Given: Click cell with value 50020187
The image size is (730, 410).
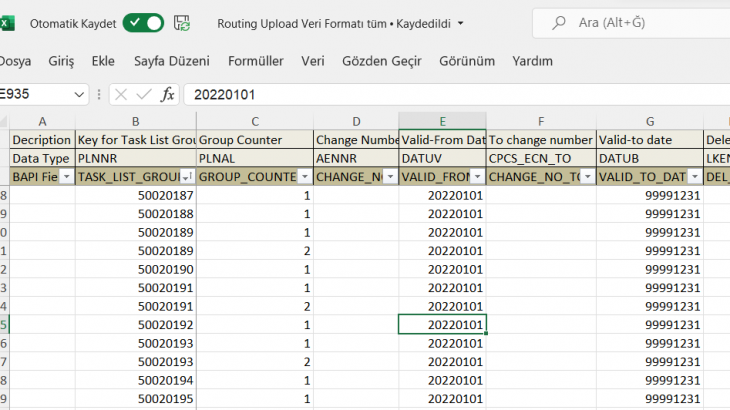Looking at the screenshot, I should tap(135, 195).
